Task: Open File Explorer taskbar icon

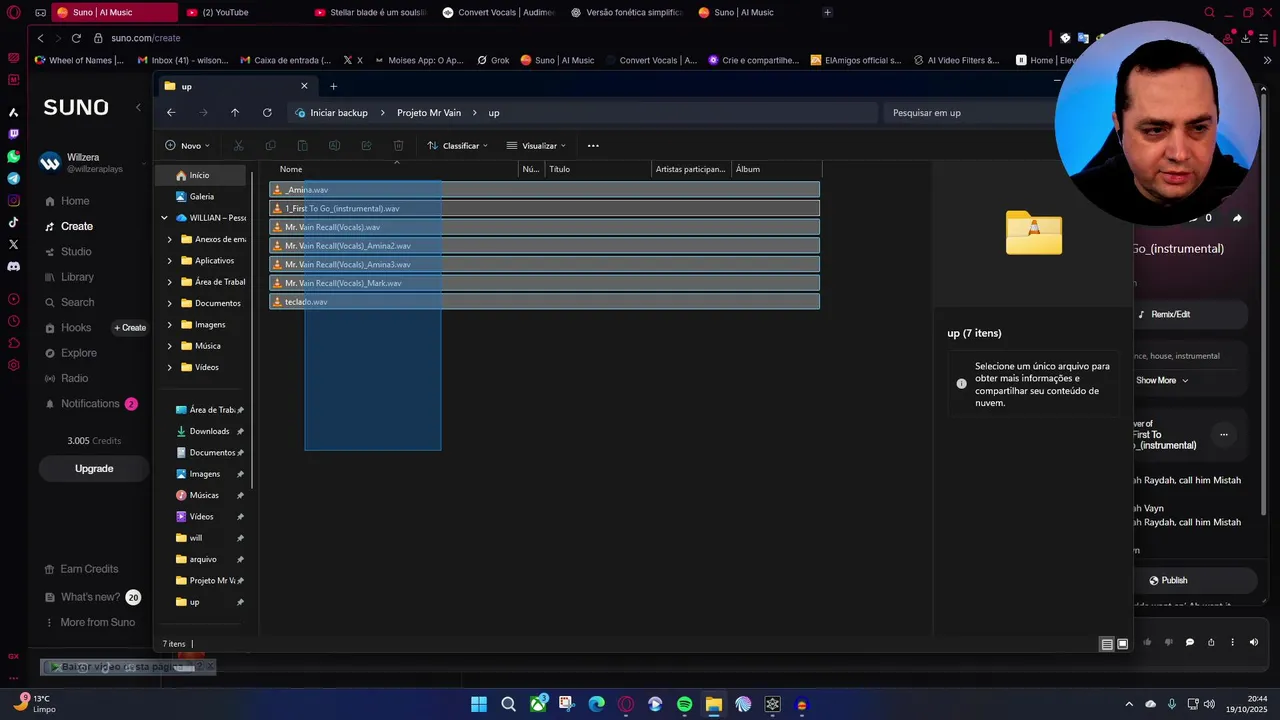Action: click(x=713, y=704)
